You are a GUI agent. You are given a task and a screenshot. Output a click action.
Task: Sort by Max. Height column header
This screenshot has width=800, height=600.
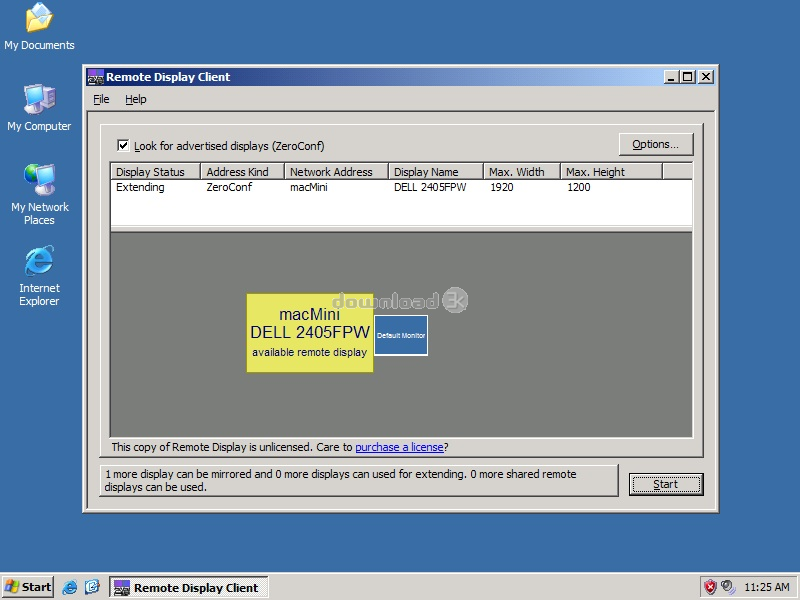(x=611, y=171)
